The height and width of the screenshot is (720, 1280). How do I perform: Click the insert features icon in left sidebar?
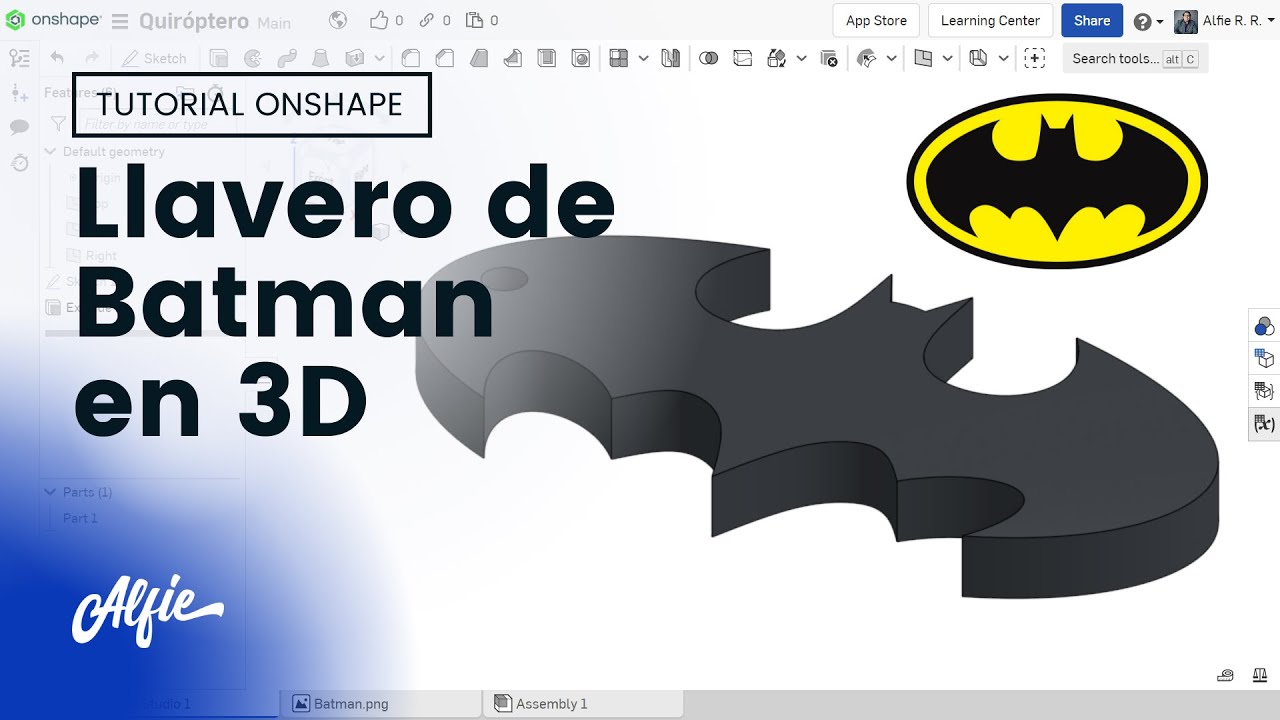coord(19,93)
